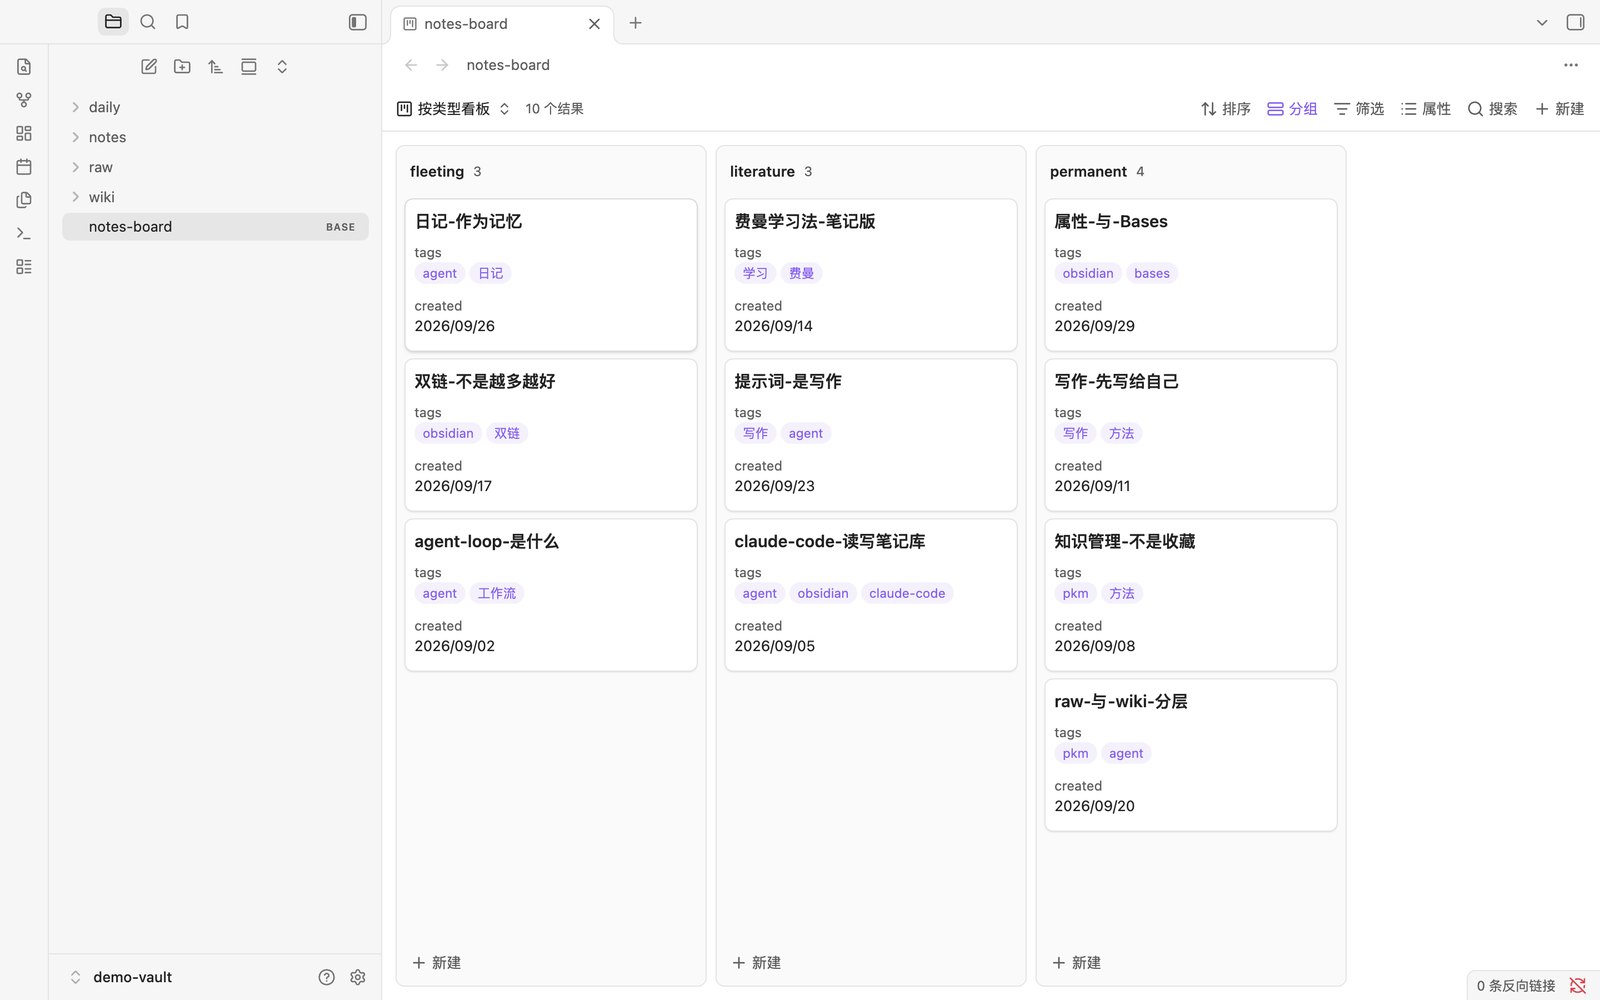
Task: Open the canvas ribbon icon
Action: (x=24, y=133)
